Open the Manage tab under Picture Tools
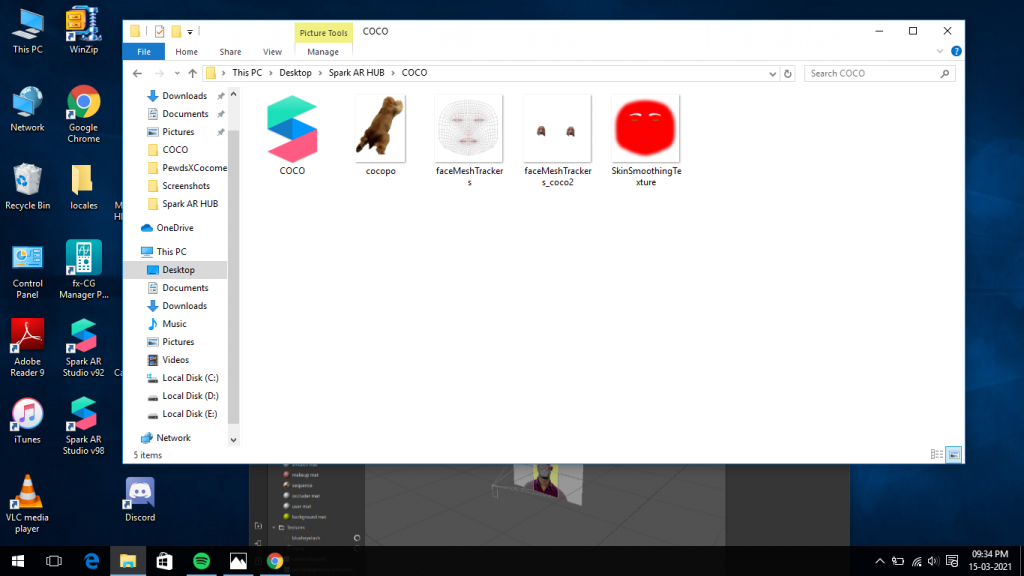Viewport: 1024px width, 576px height. coord(323,52)
